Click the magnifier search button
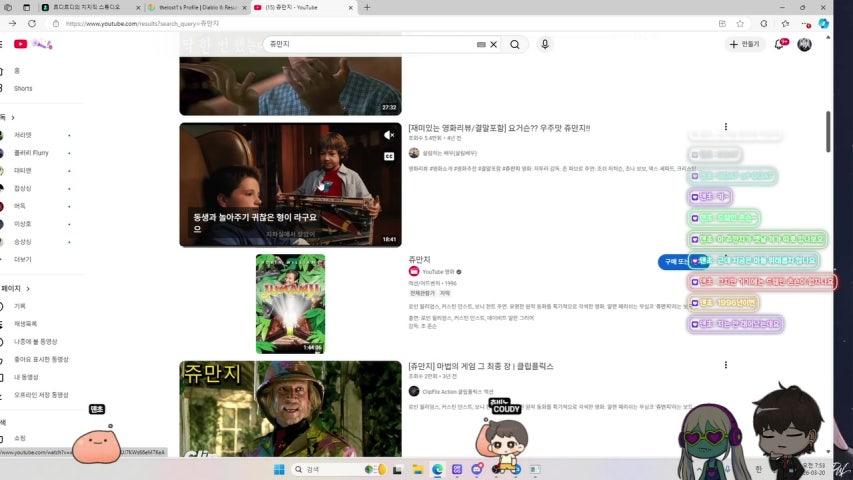 tap(515, 45)
